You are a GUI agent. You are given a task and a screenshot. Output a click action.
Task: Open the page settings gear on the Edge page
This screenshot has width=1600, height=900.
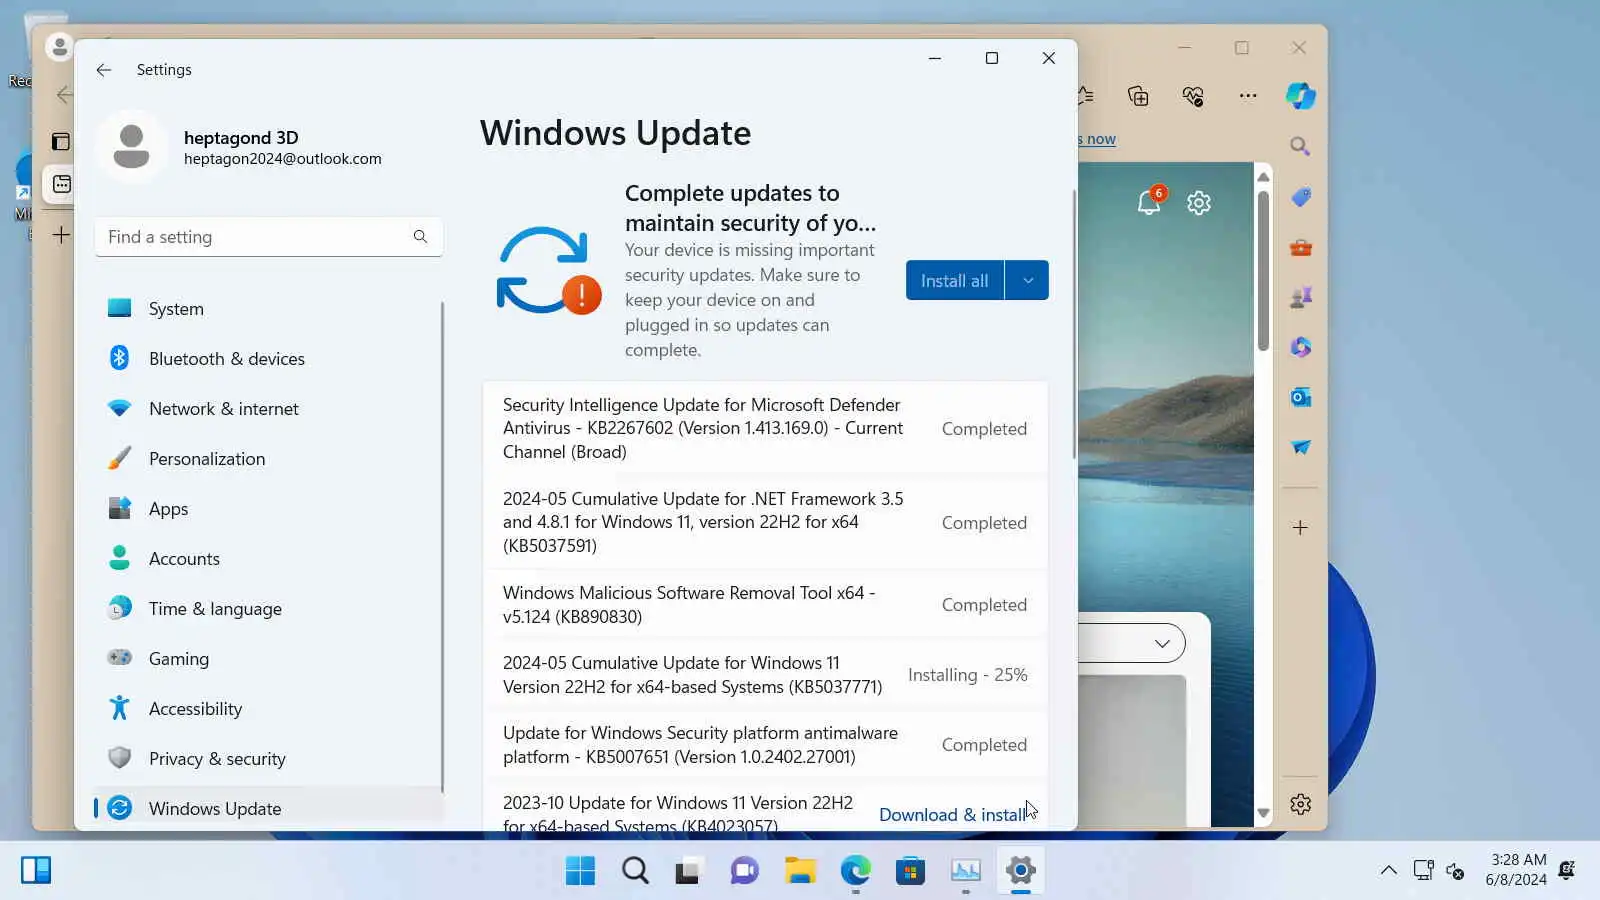point(1199,203)
